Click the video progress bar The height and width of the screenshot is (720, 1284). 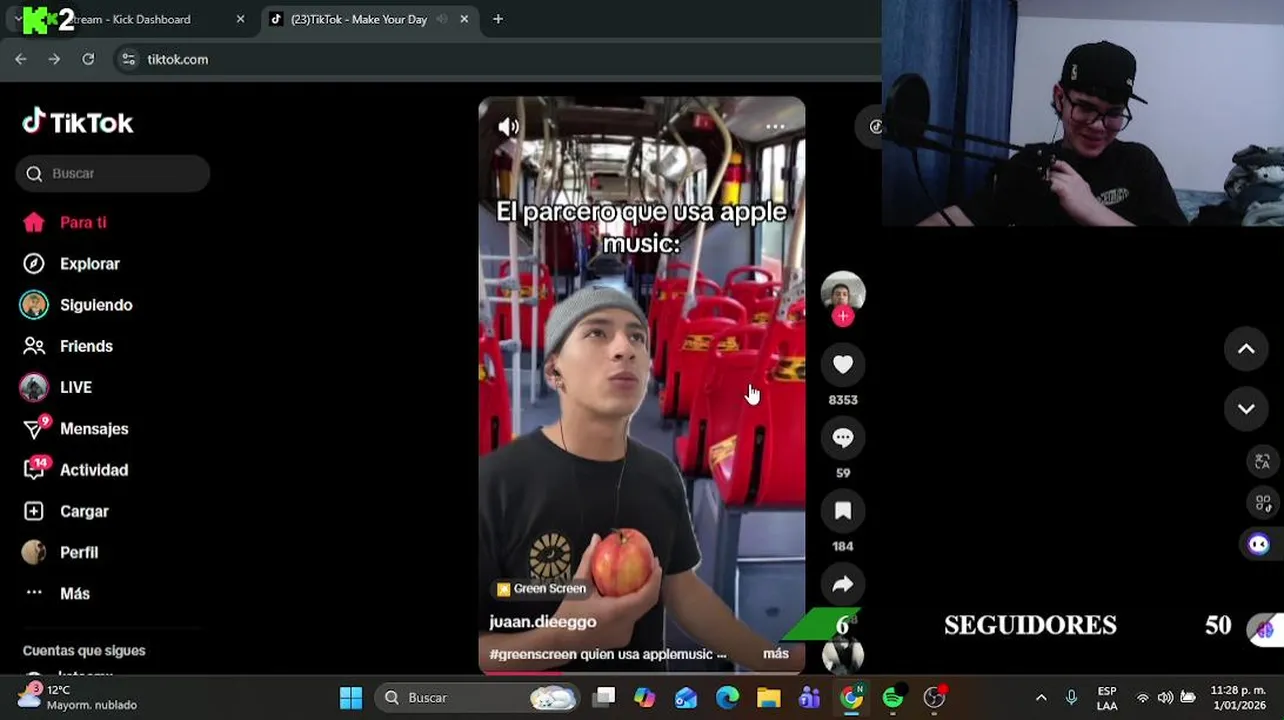(641, 672)
